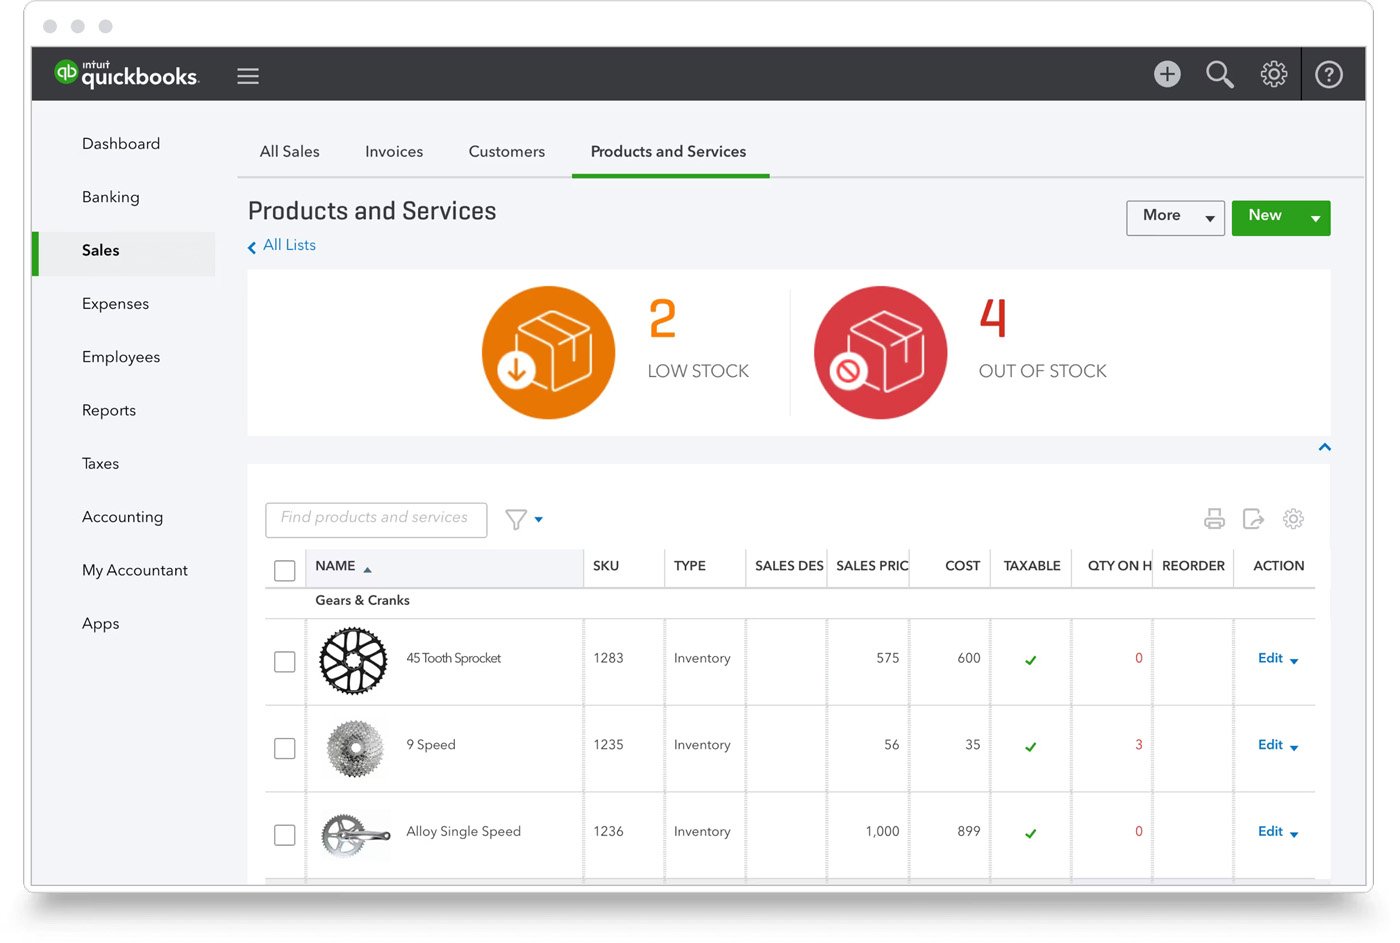Open the filter funnel dropdown
Image resolution: width=1400 pixels, height=943 pixels.
pyautogui.click(x=524, y=520)
